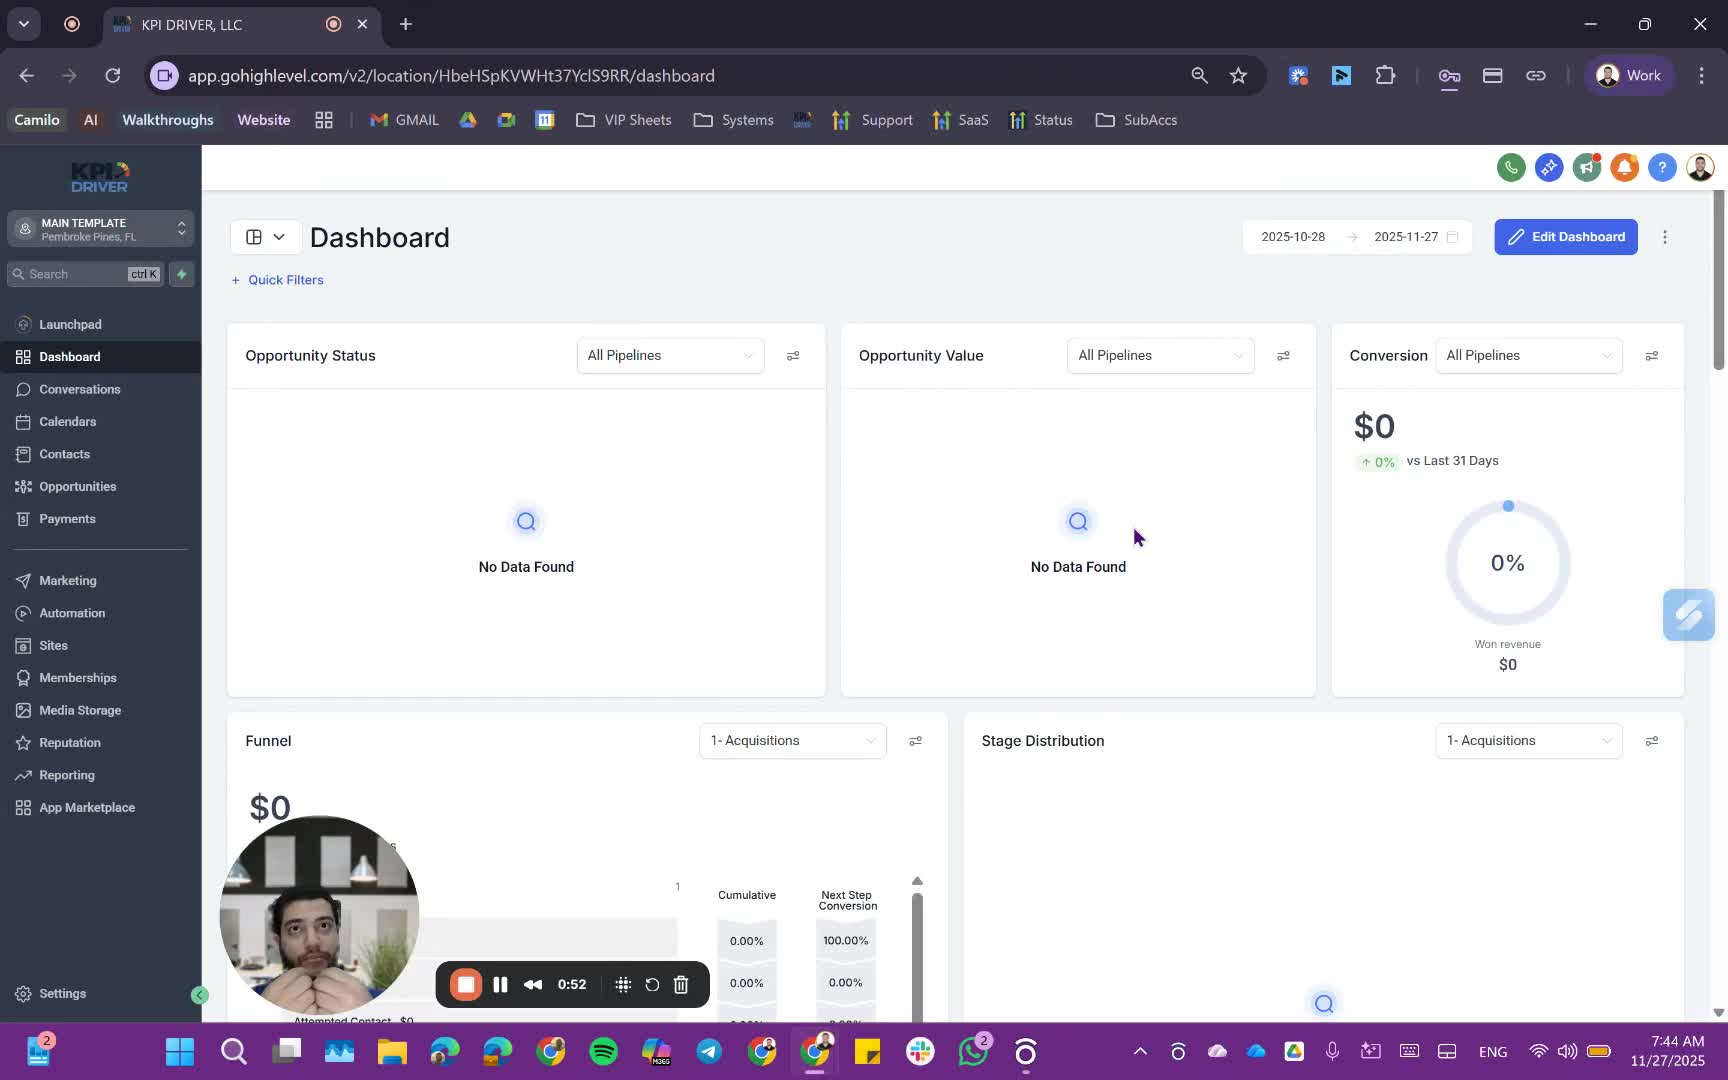Open Contacts in sidebar
The image size is (1728, 1080).
(x=100, y=454)
